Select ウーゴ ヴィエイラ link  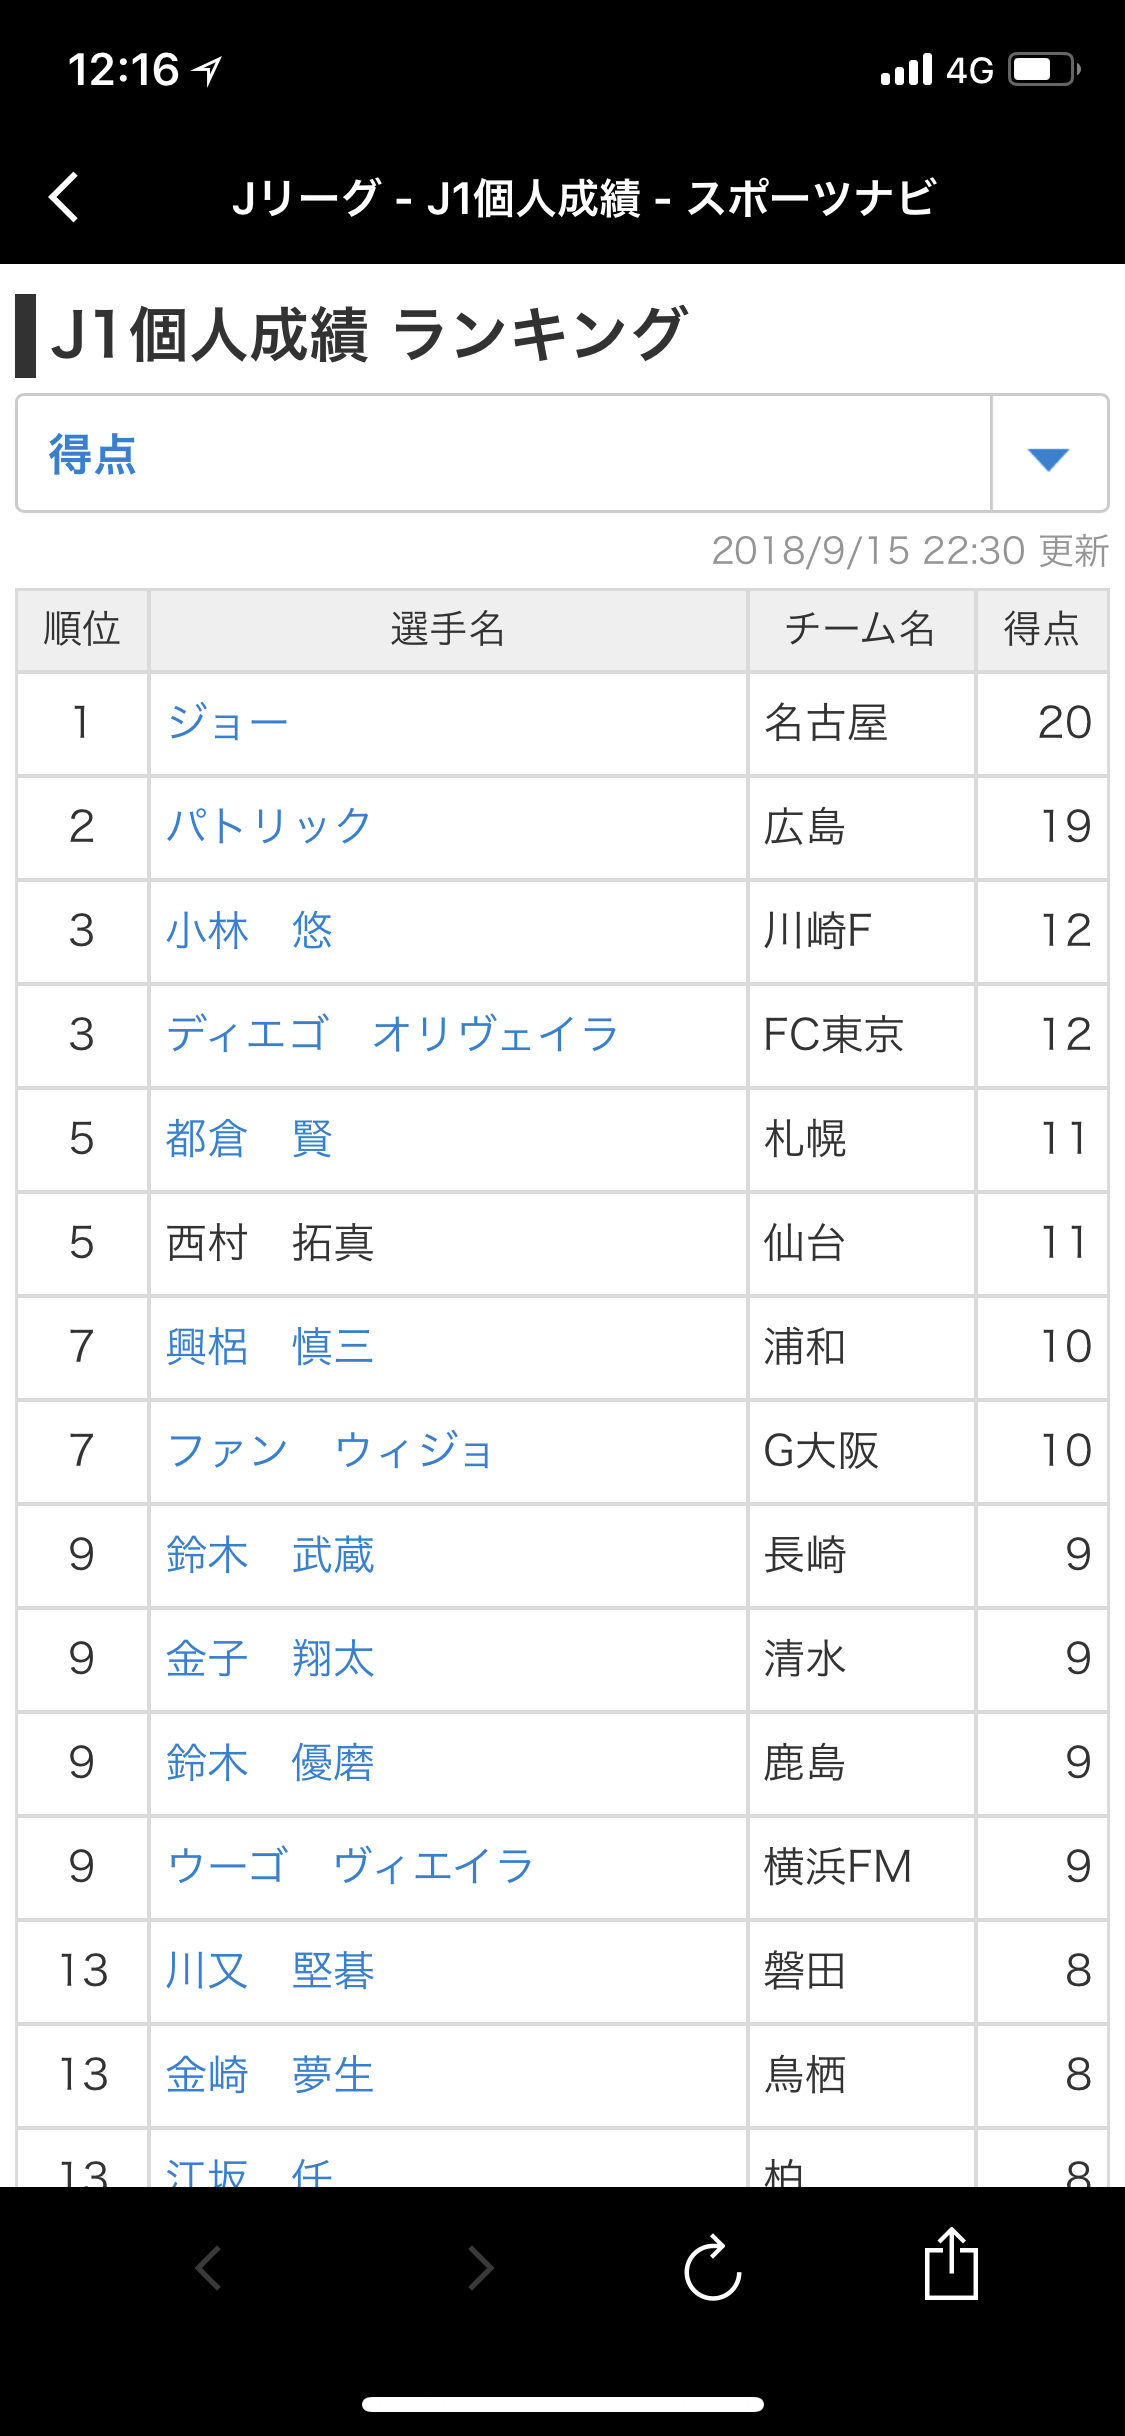pos(350,1867)
